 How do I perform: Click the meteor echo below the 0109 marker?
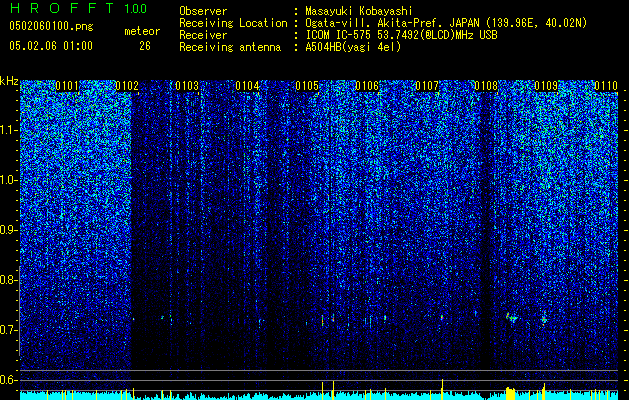coord(544,320)
